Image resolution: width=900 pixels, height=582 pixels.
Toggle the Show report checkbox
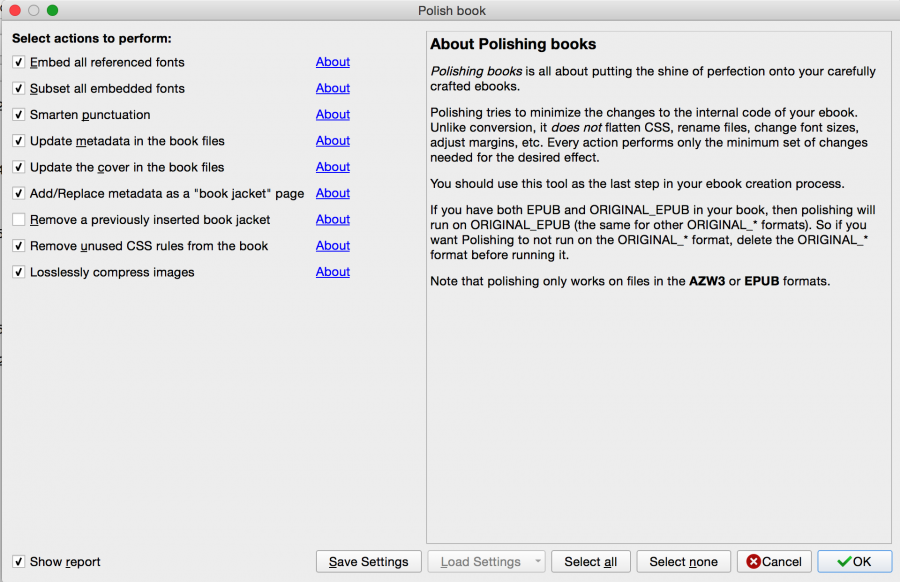coord(19,562)
